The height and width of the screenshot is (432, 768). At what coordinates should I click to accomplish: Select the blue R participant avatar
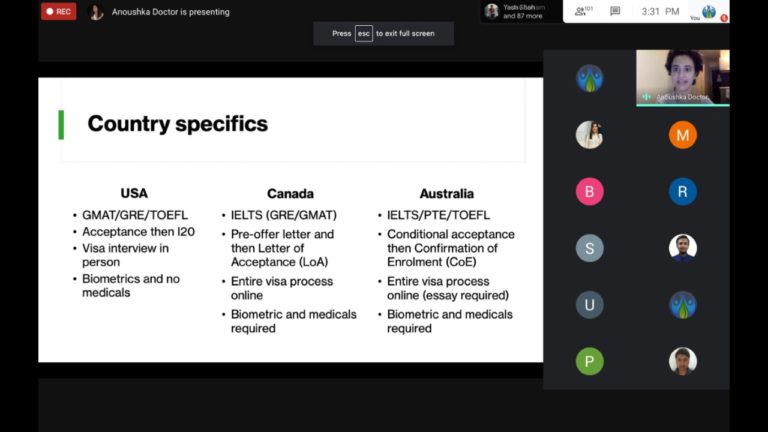[x=683, y=192]
